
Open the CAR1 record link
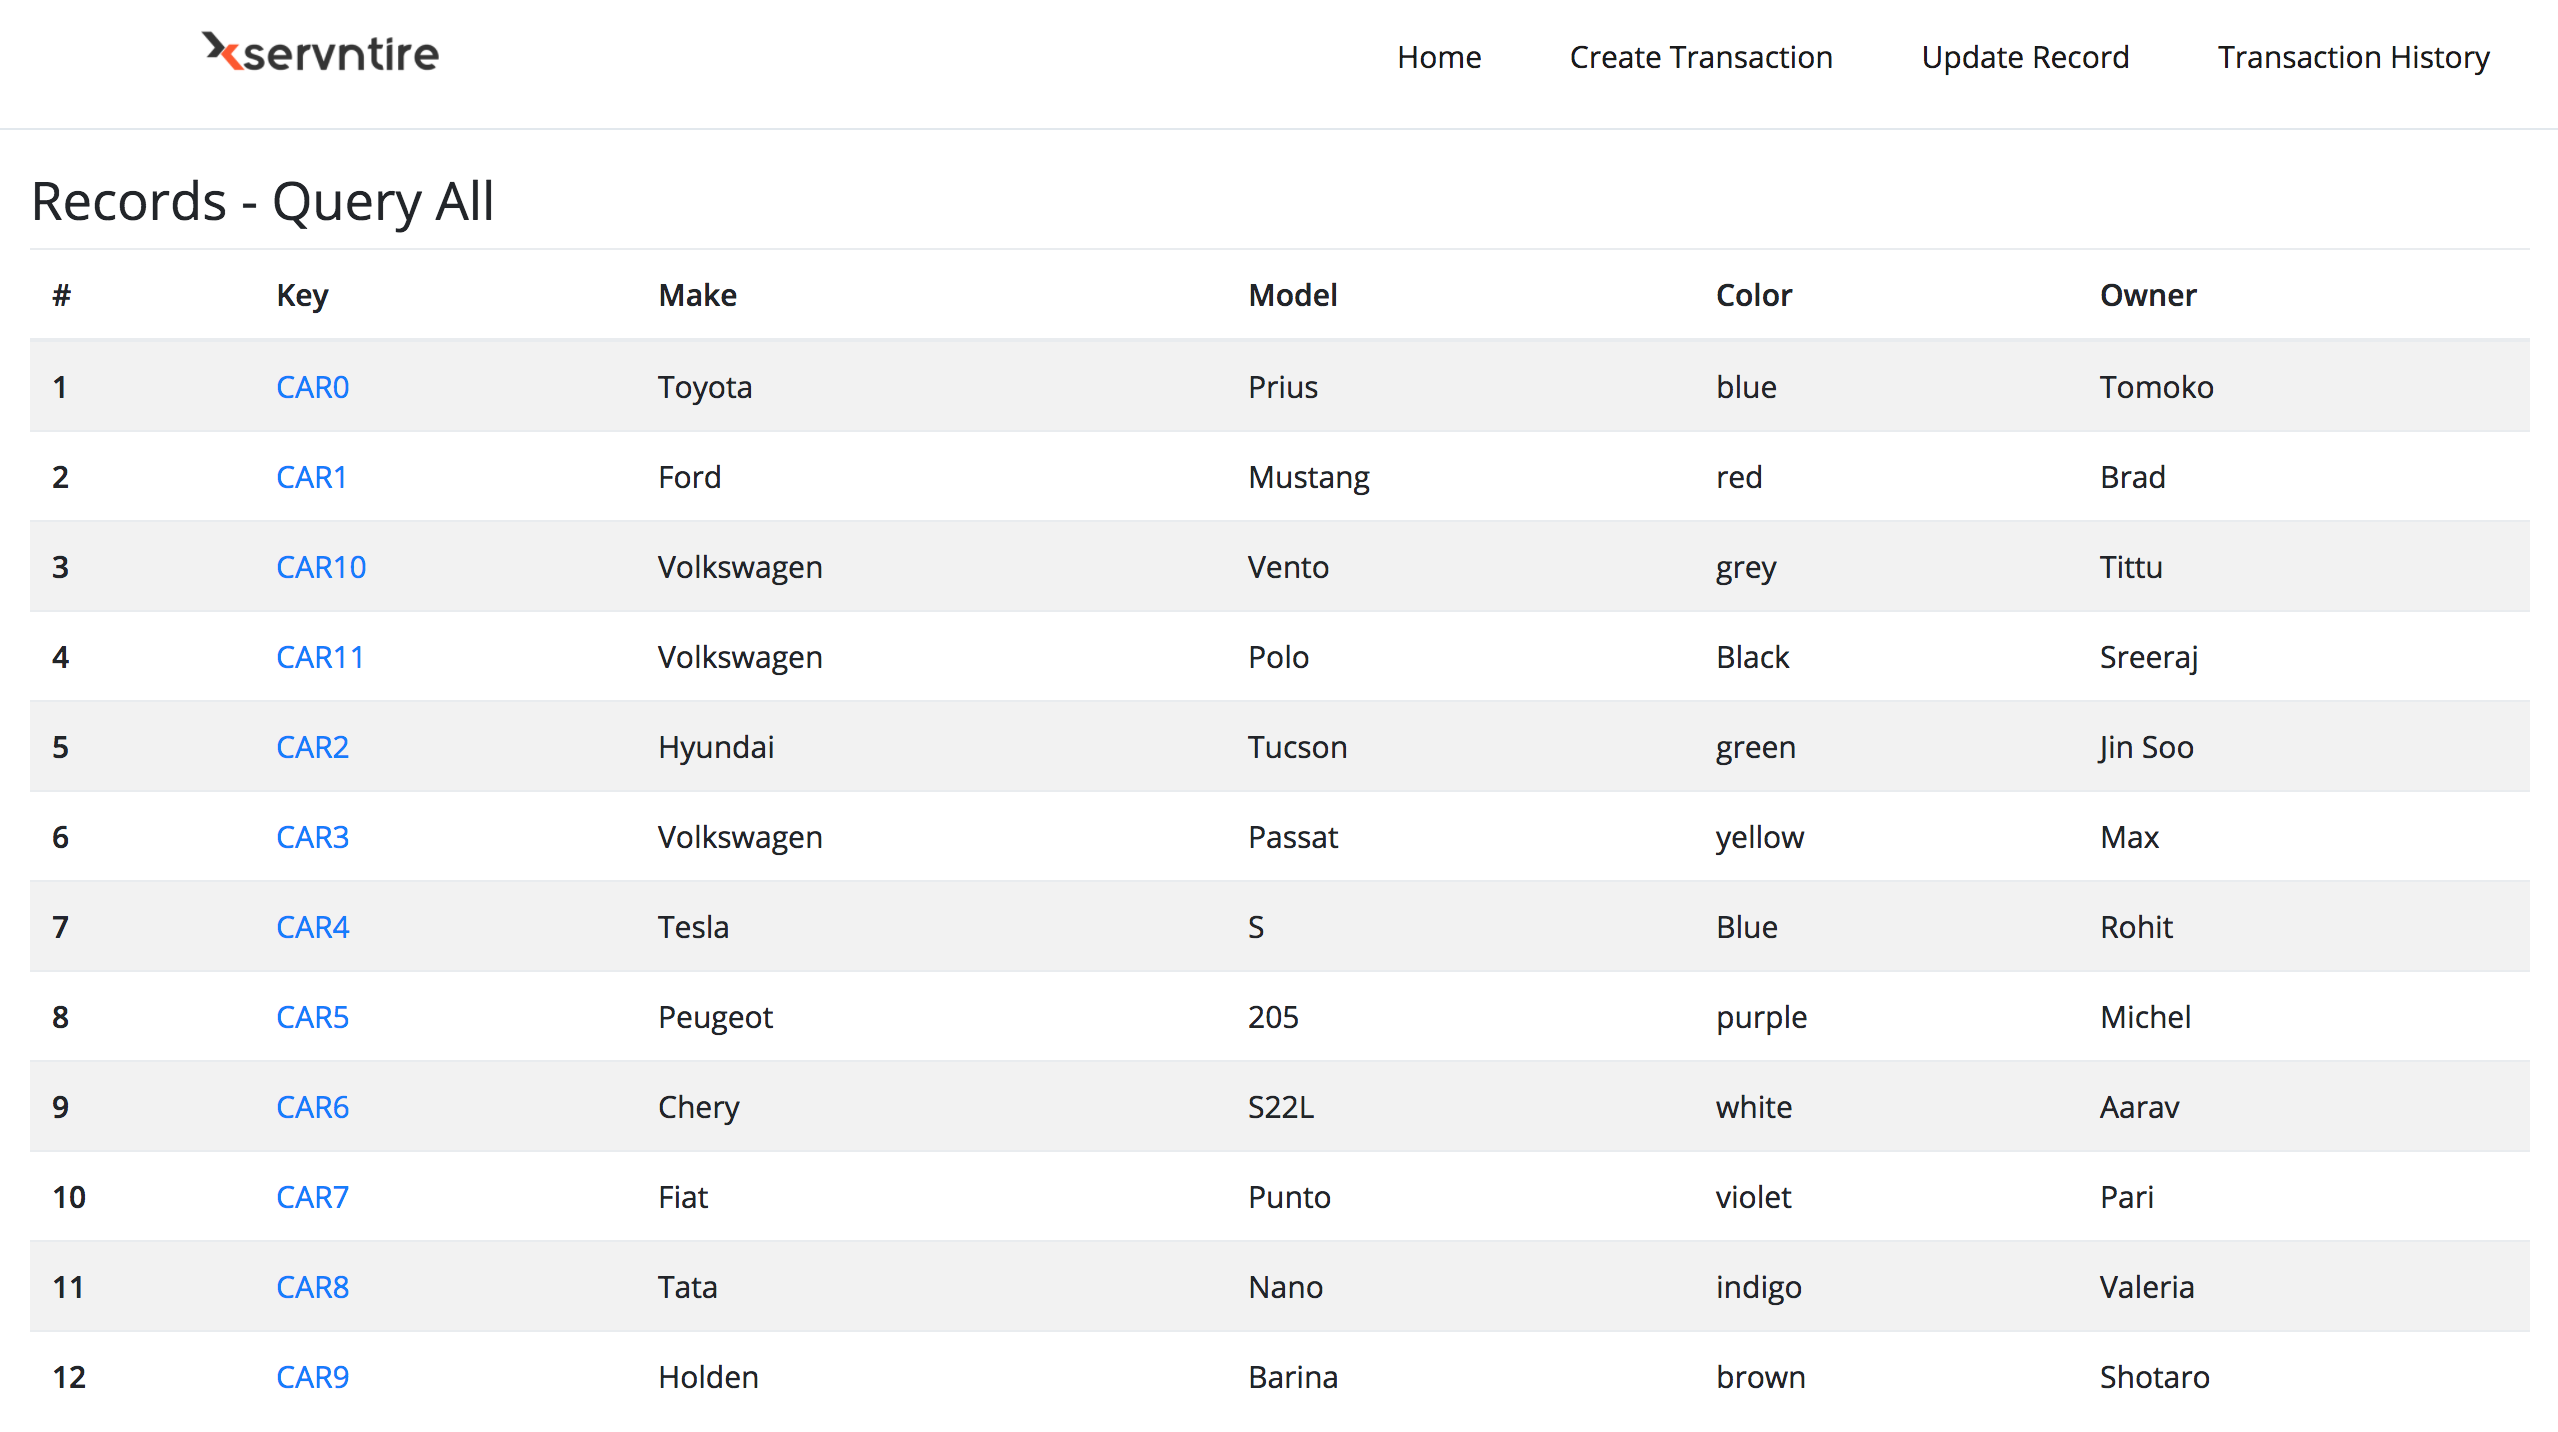(x=311, y=477)
